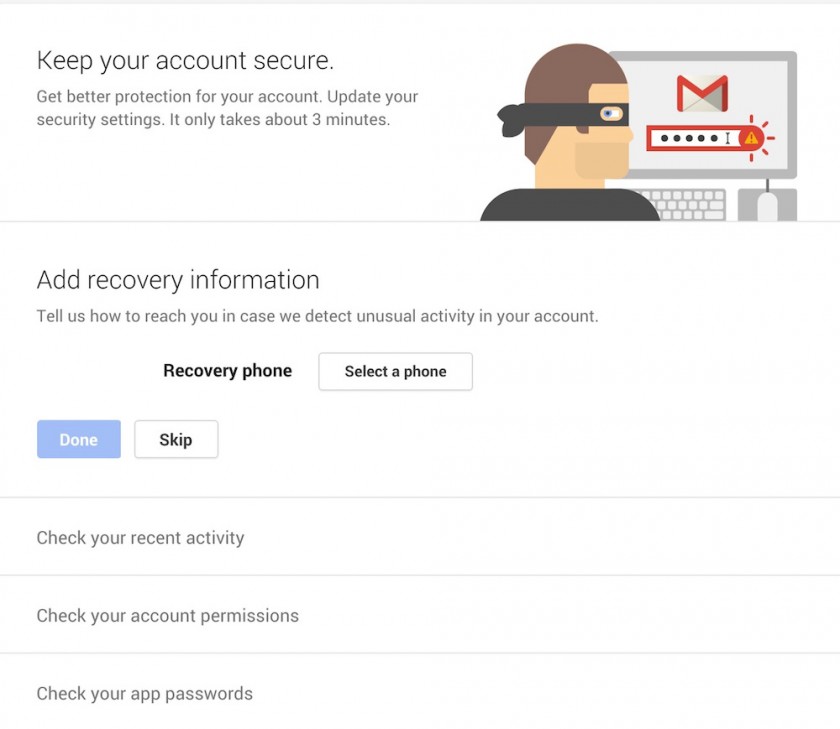
Task: Expand Check your account permissions section
Action: coord(167,616)
